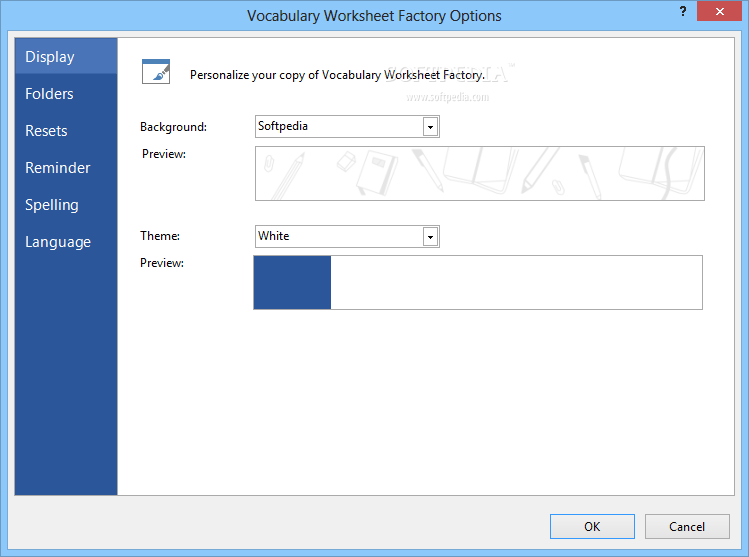The image size is (749, 557).
Task: Click the Softpedia background combo box
Action: tap(347, 127)
